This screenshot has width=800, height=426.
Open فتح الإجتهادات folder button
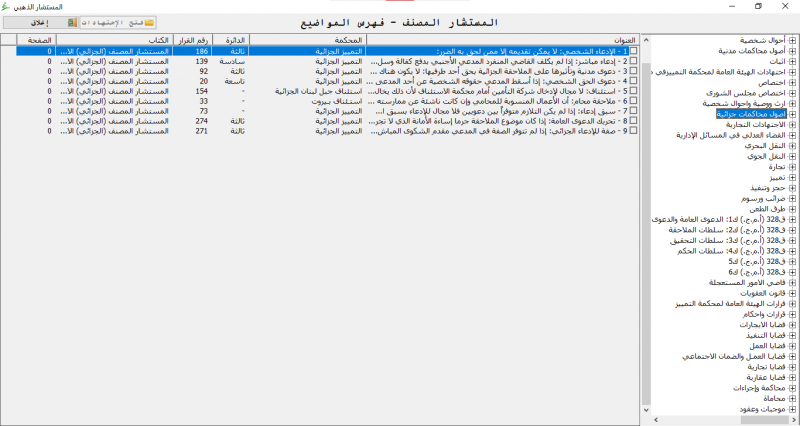(x=118, y=22)
